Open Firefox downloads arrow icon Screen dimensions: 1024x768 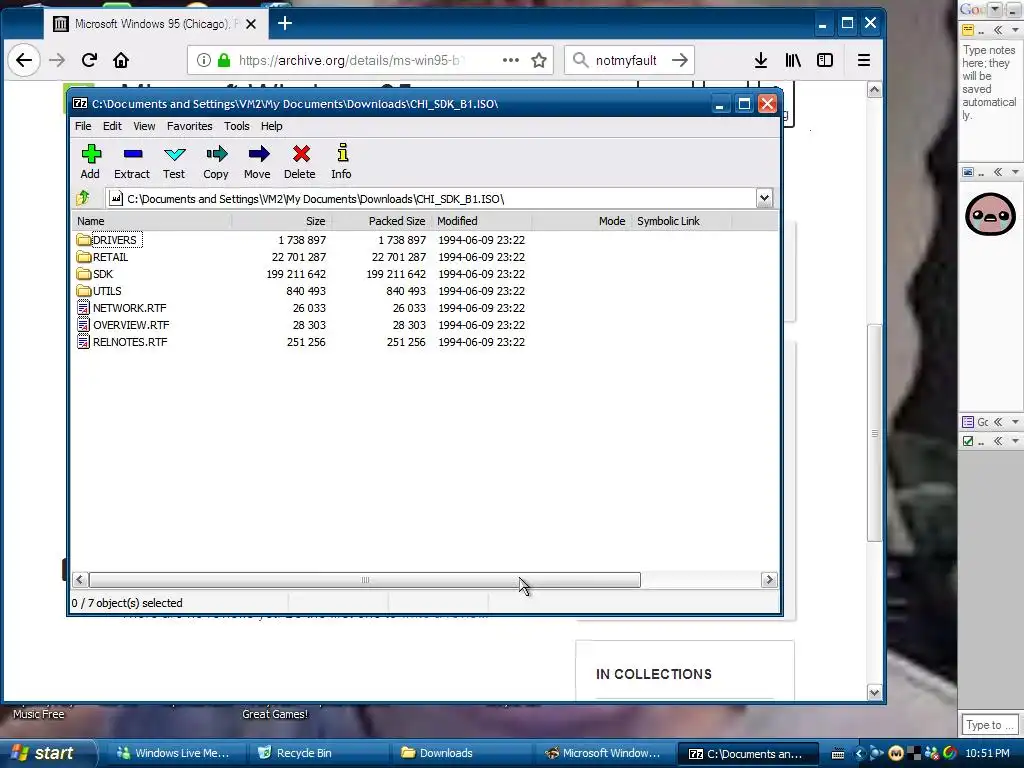pyautogui.click(x=761, y=60)
